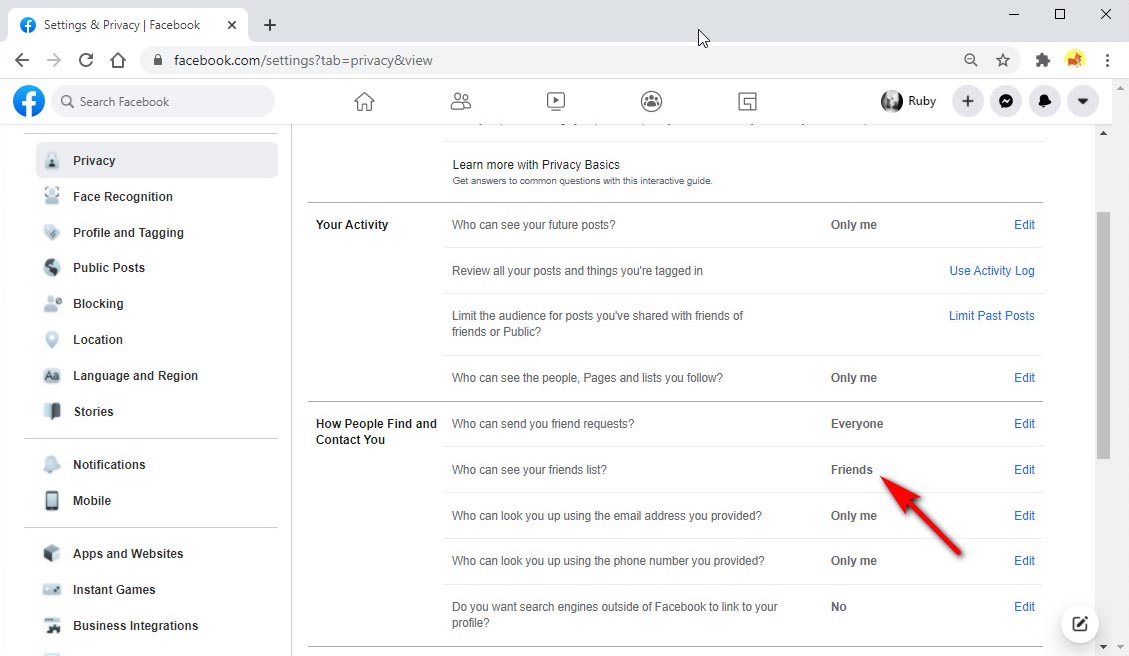Open the Groups icon in top navigation
1129x656 pixels.
tap(651, 101)
